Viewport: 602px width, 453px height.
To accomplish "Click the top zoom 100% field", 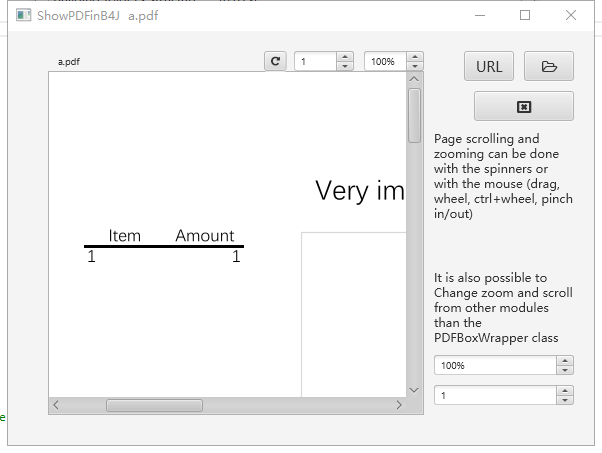I will tap(385, 61).
